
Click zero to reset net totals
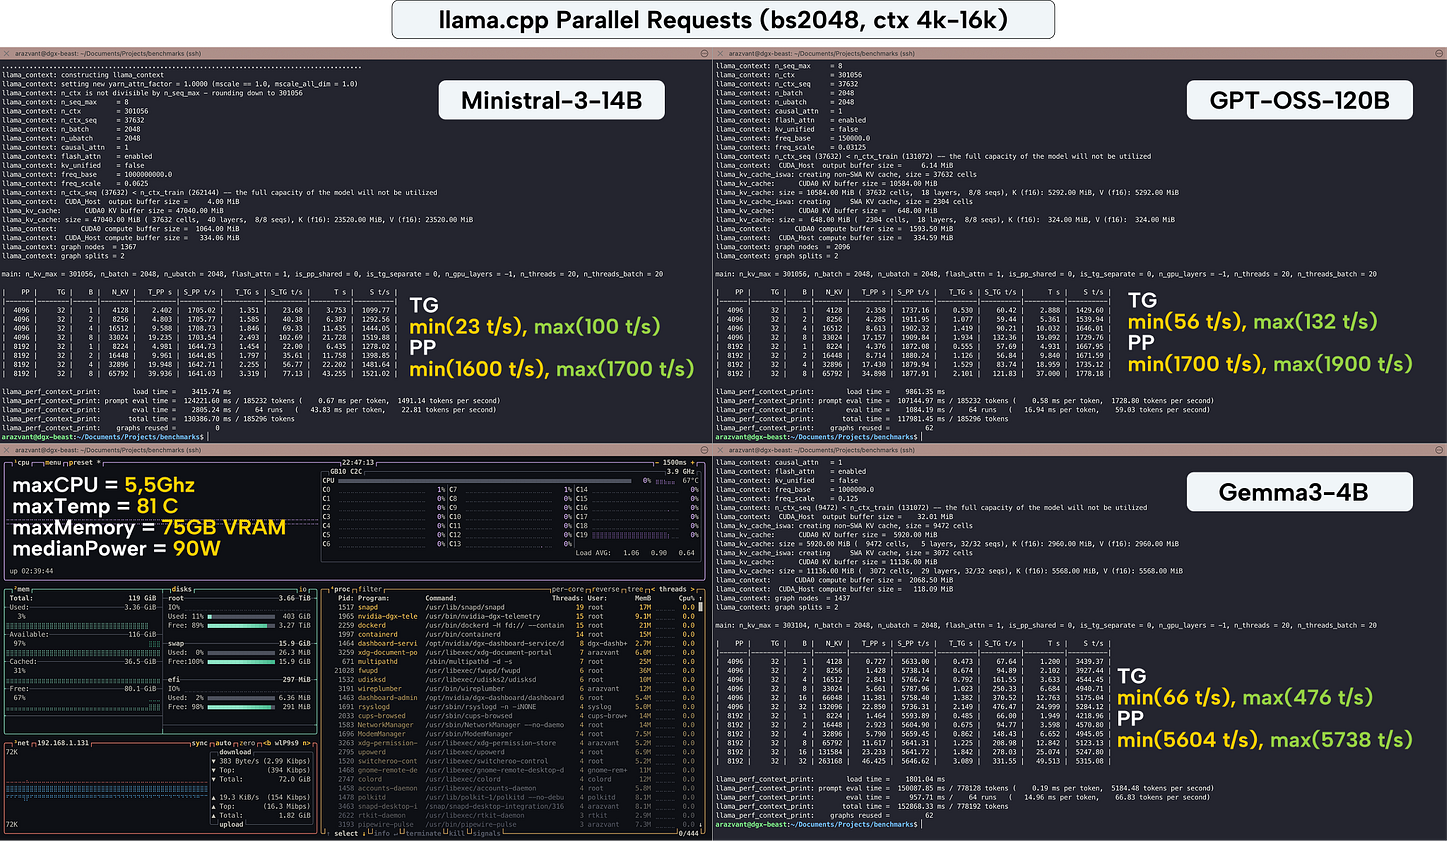[248, 743]
